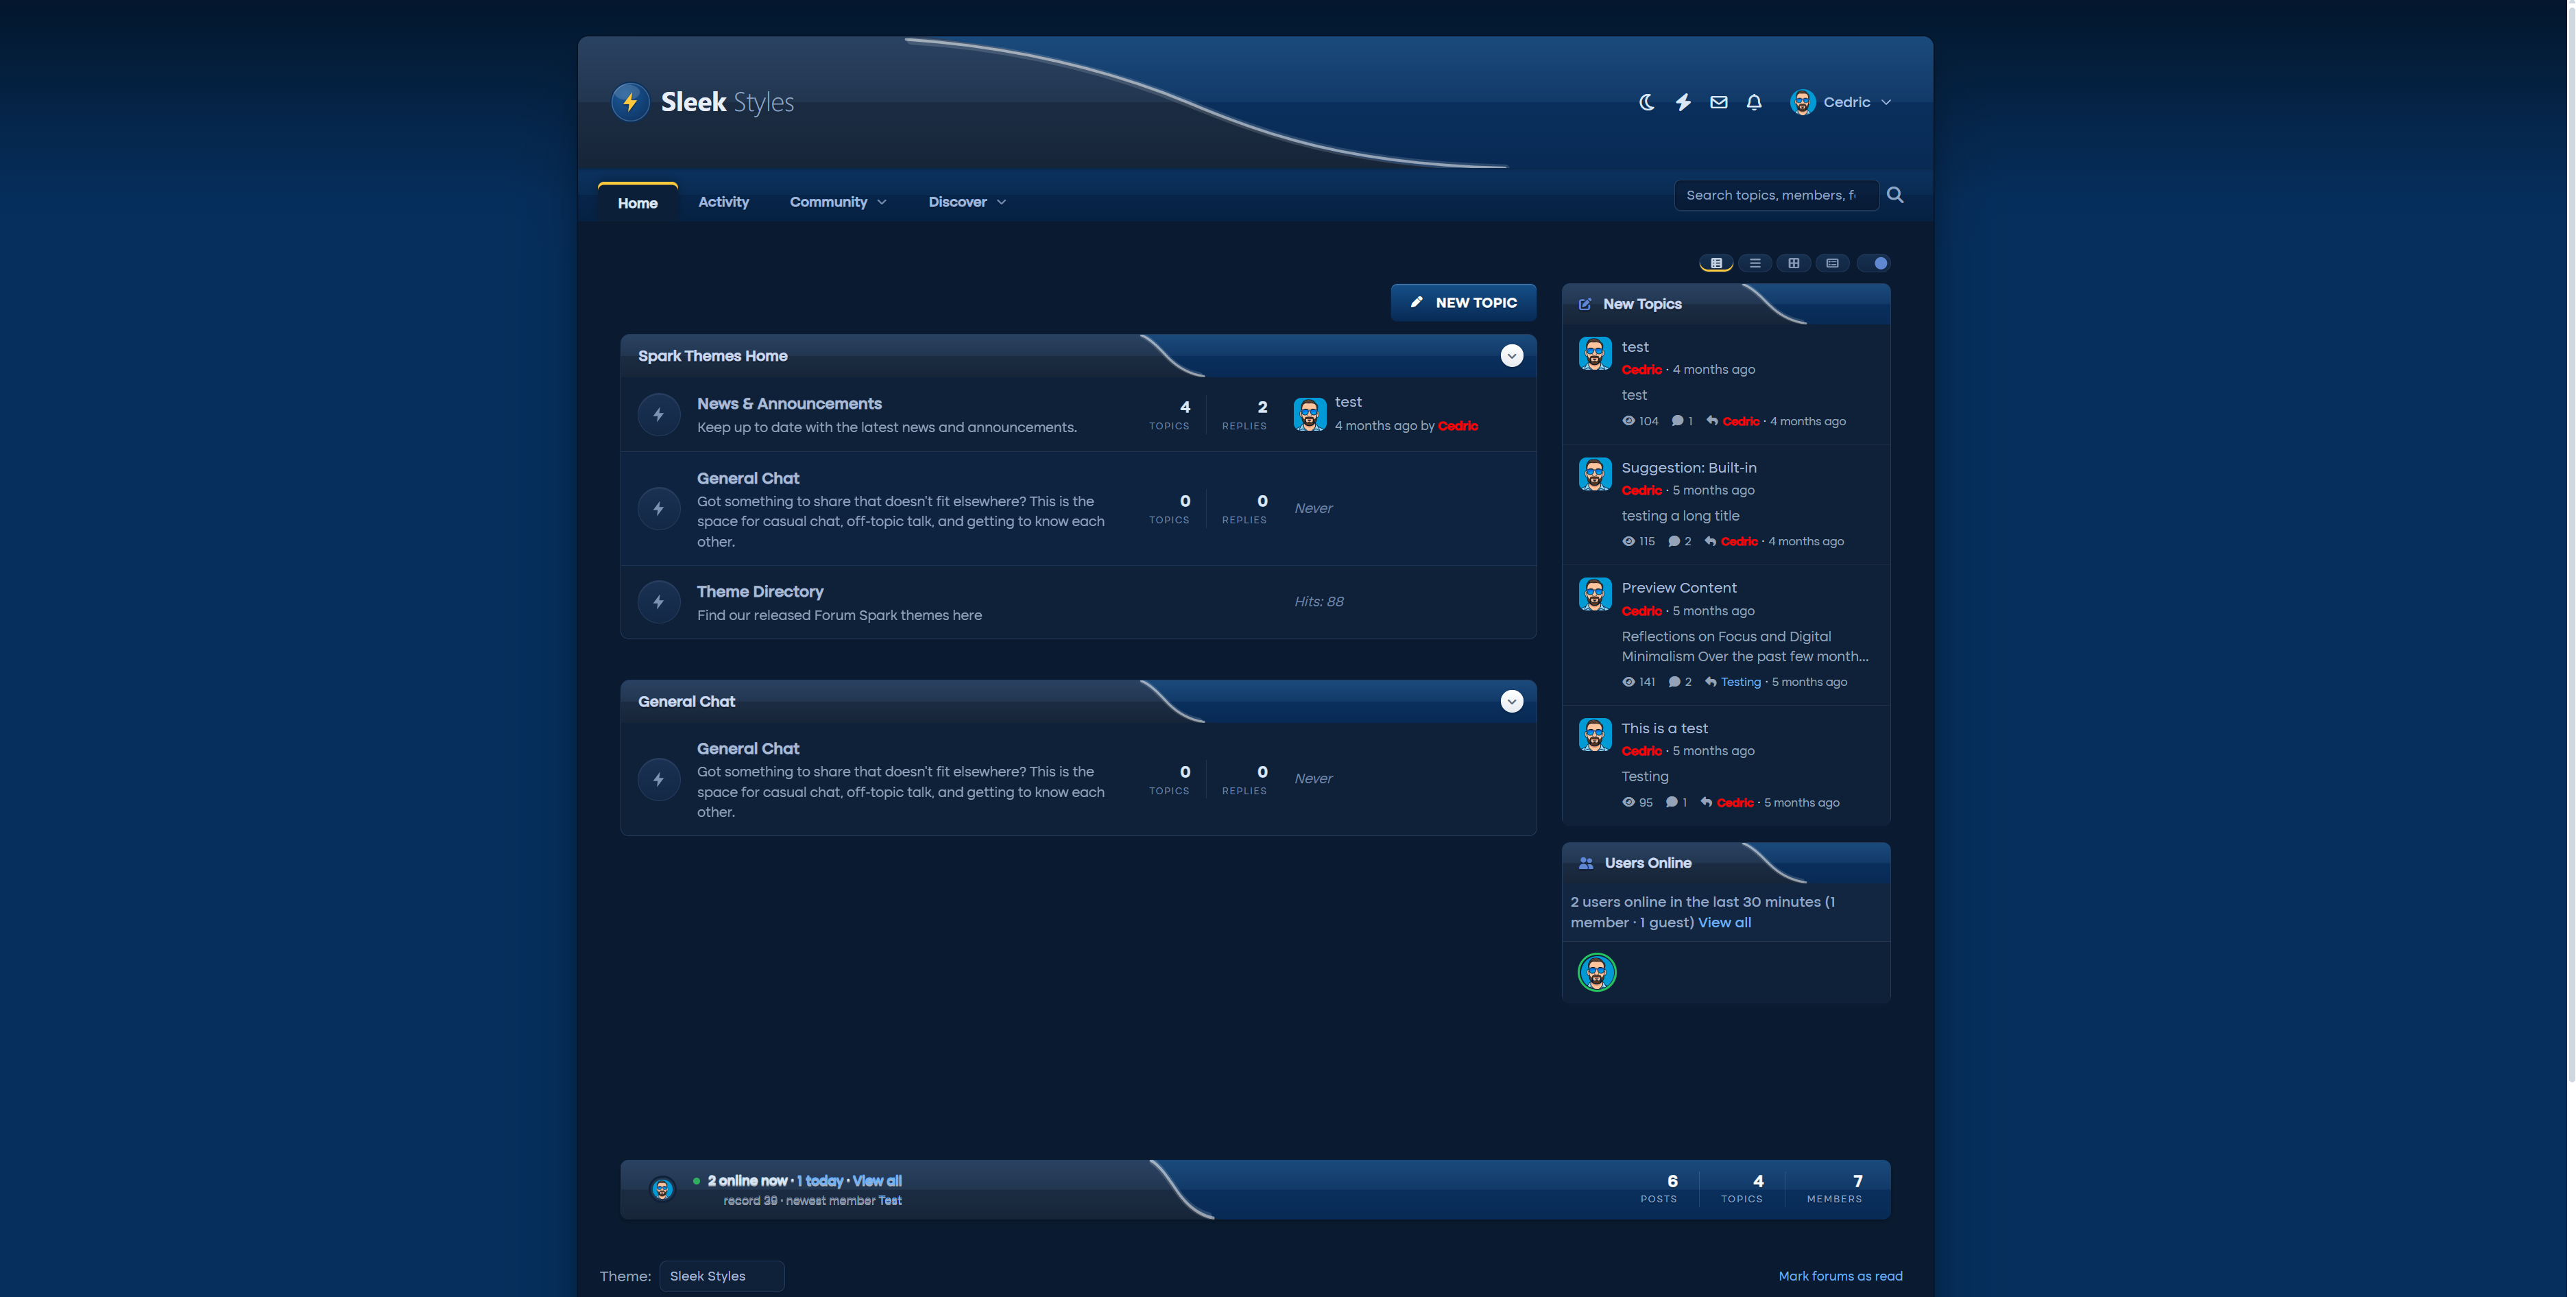The width and height of the screenshot is (2576, 1297).
Task: Select the compact list layout view icon
Action: [1755, 263]
